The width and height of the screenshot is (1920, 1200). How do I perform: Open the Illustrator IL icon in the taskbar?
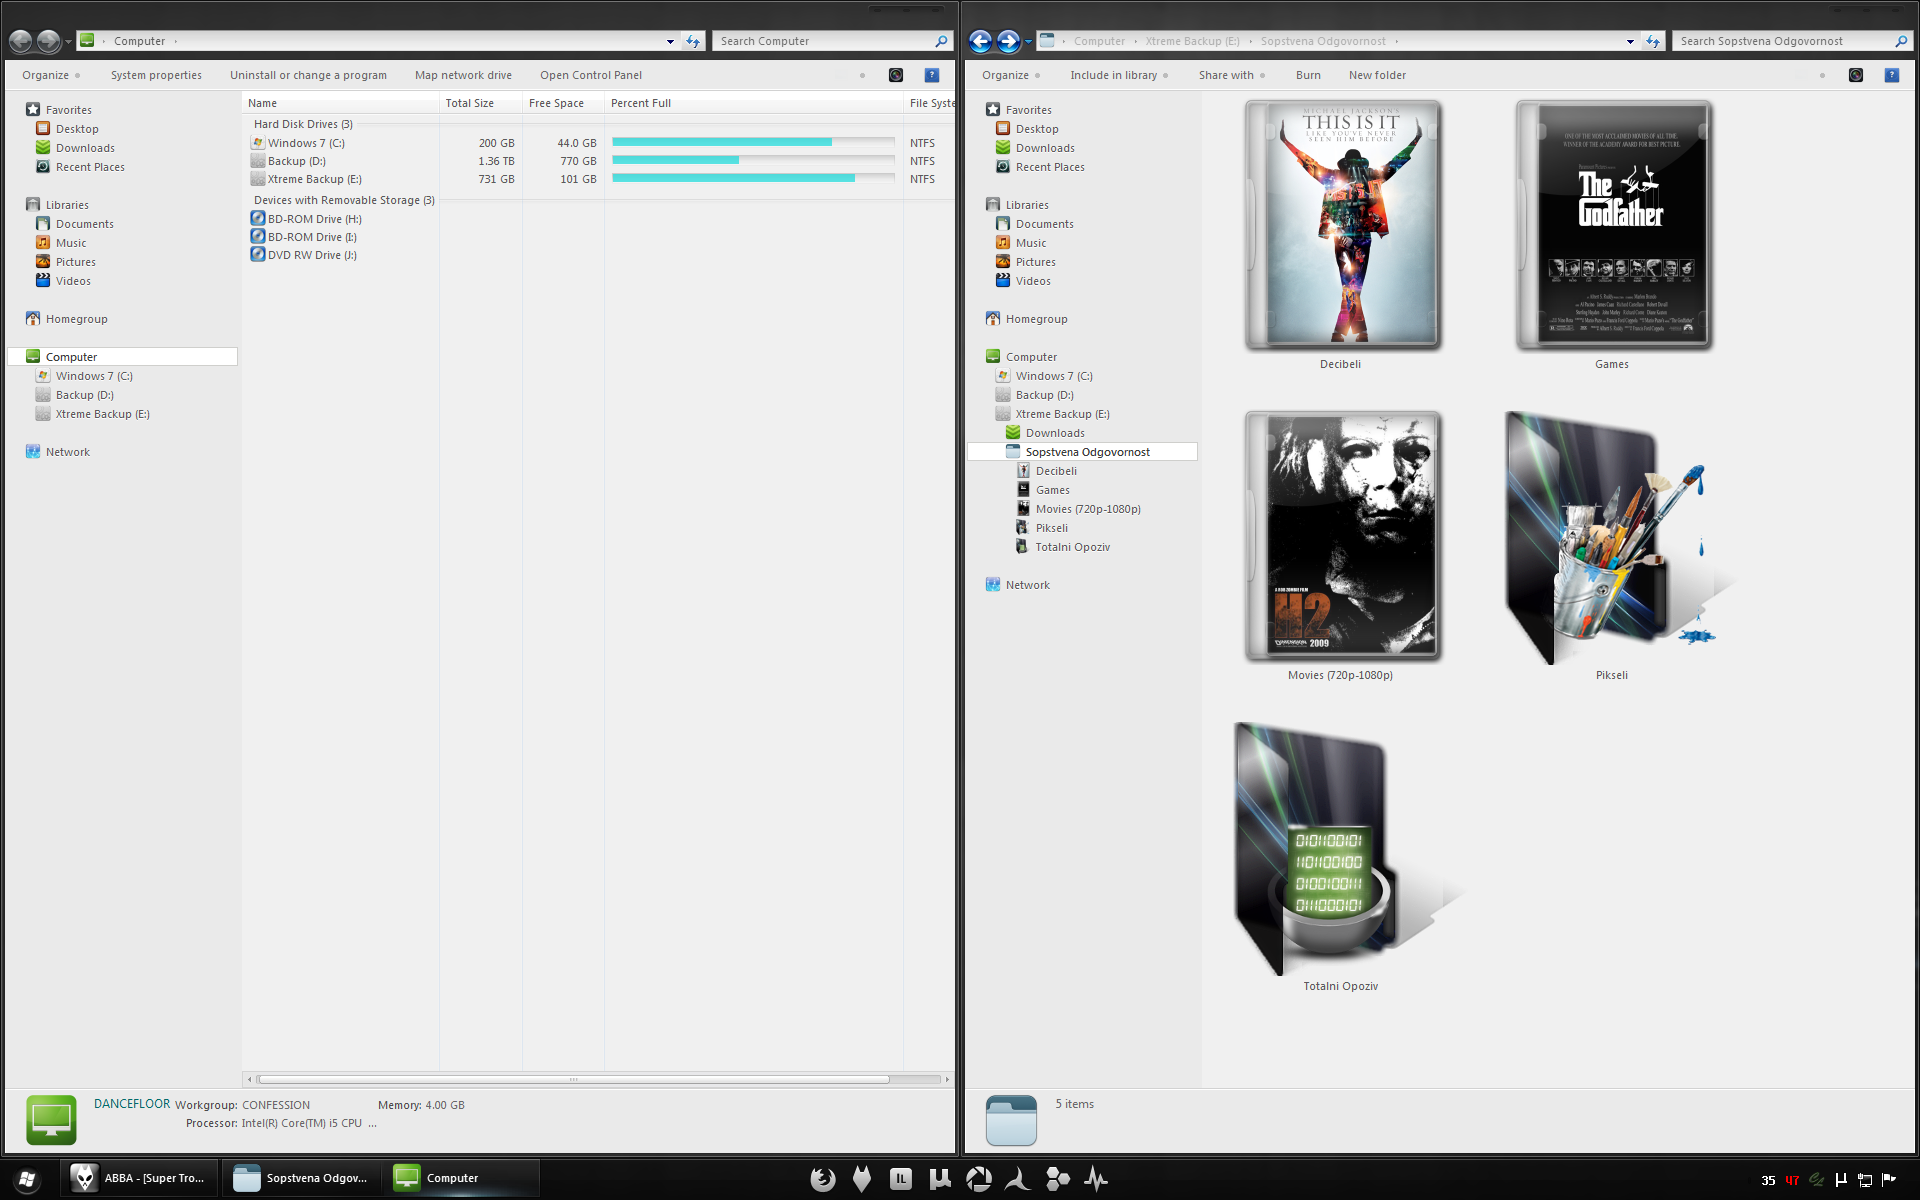[901, 1179]
